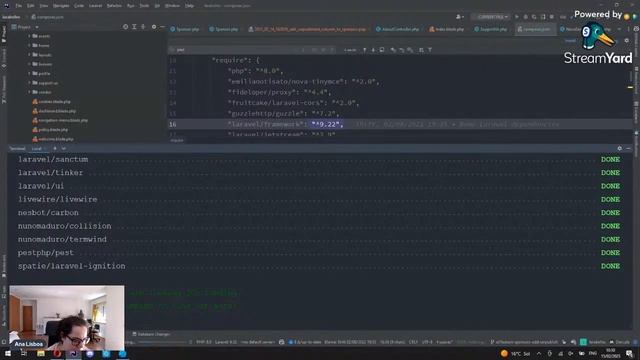The height and width of the screenshot is (360, 640).
Task: Click the "require" key in composer.json
Action: [x=229, y=60]
